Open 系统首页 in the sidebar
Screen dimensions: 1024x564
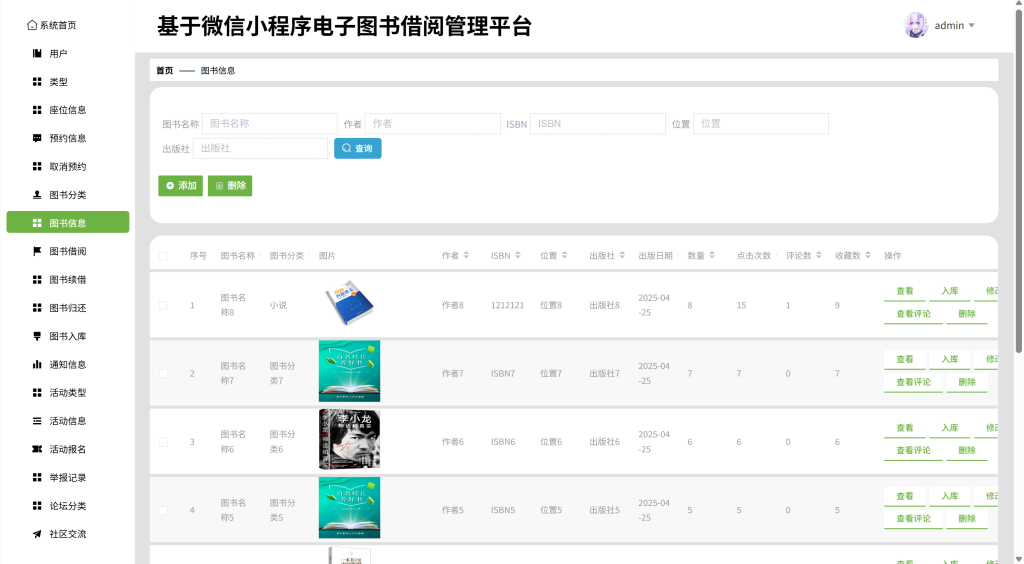(x=52, y=25)
